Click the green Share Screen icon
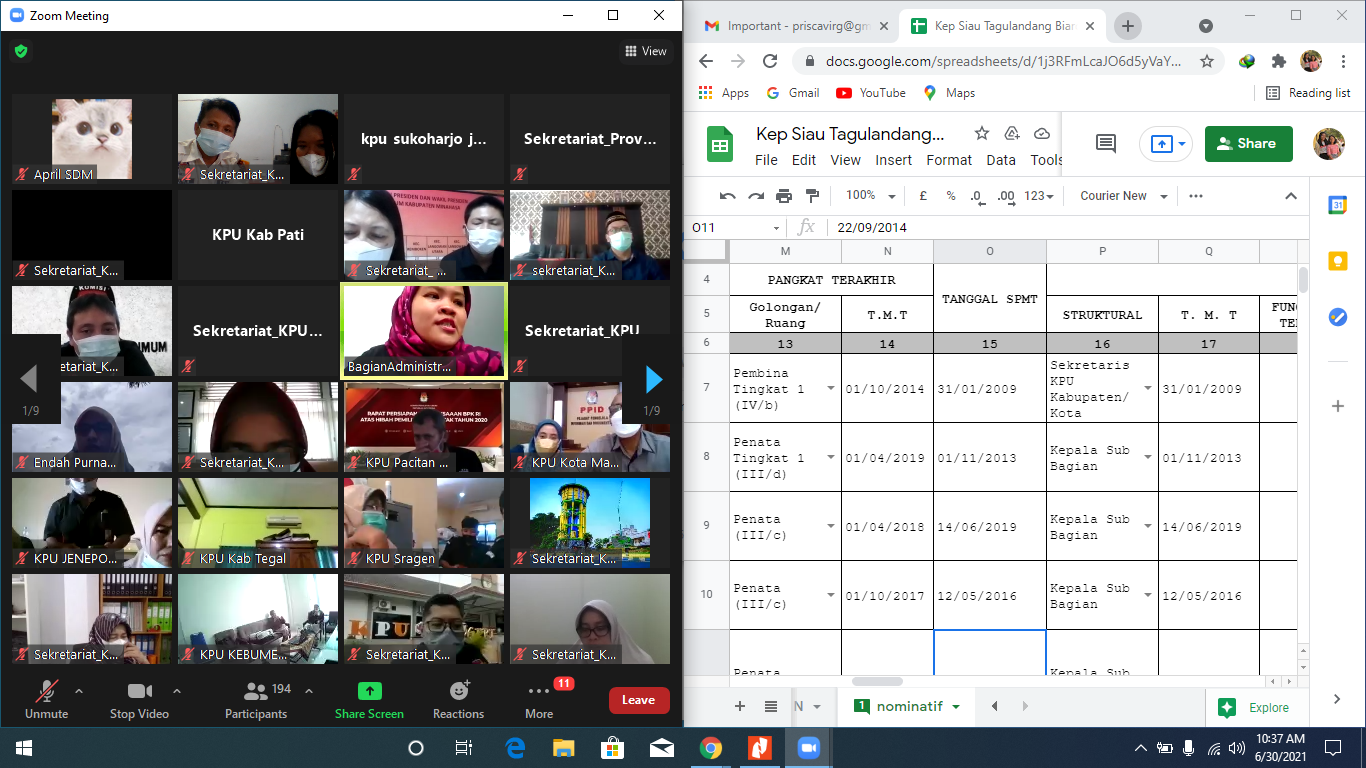 [369, 691]
